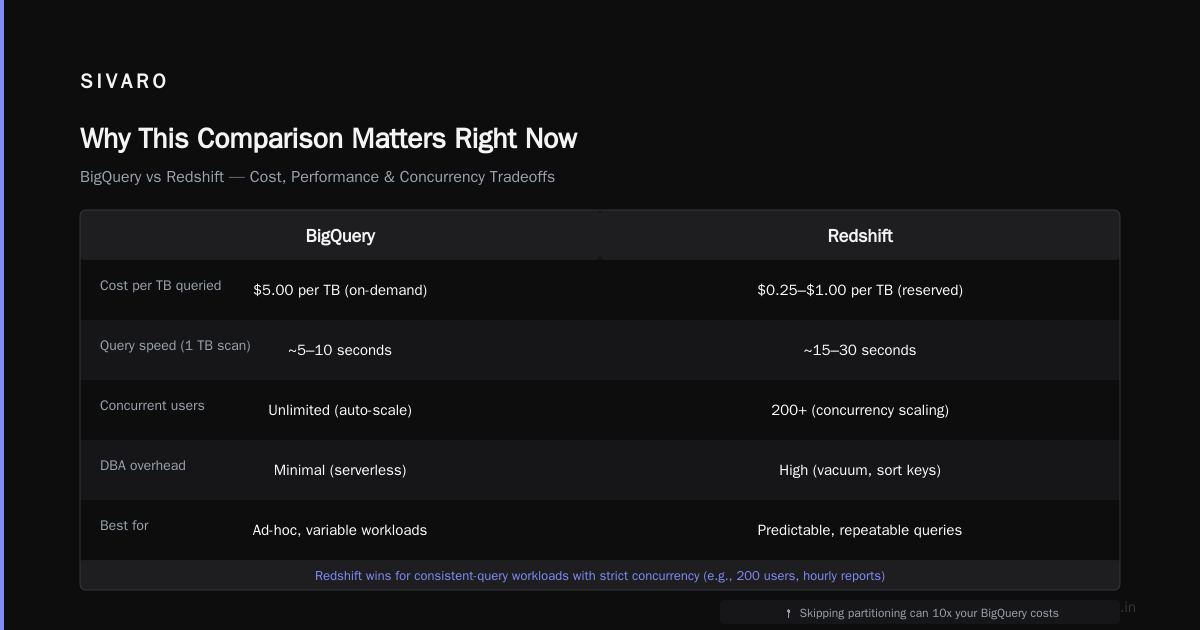Click the 'Query speed (1 TB scan)' label
Screen dimensions: 1200x630
(x=175, y=345)
